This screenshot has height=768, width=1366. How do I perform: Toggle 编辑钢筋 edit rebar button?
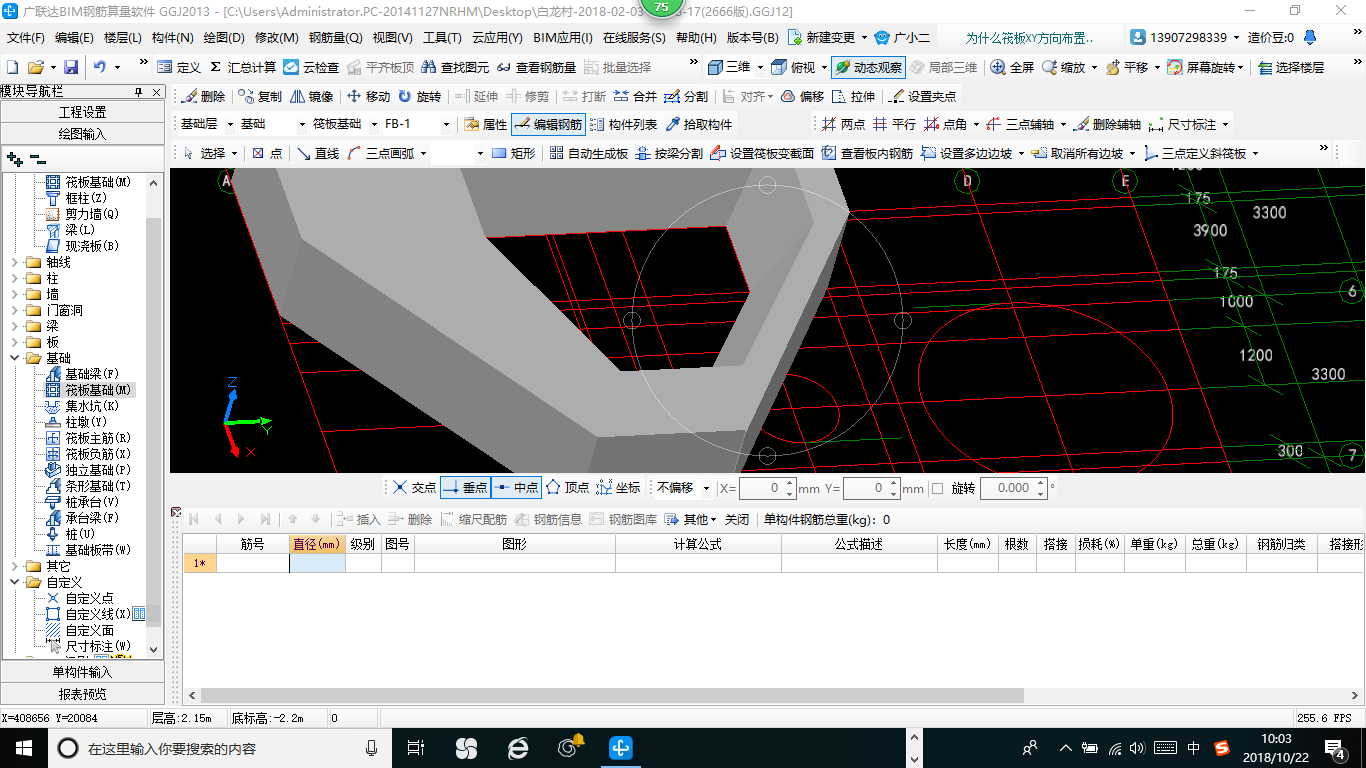547,125
